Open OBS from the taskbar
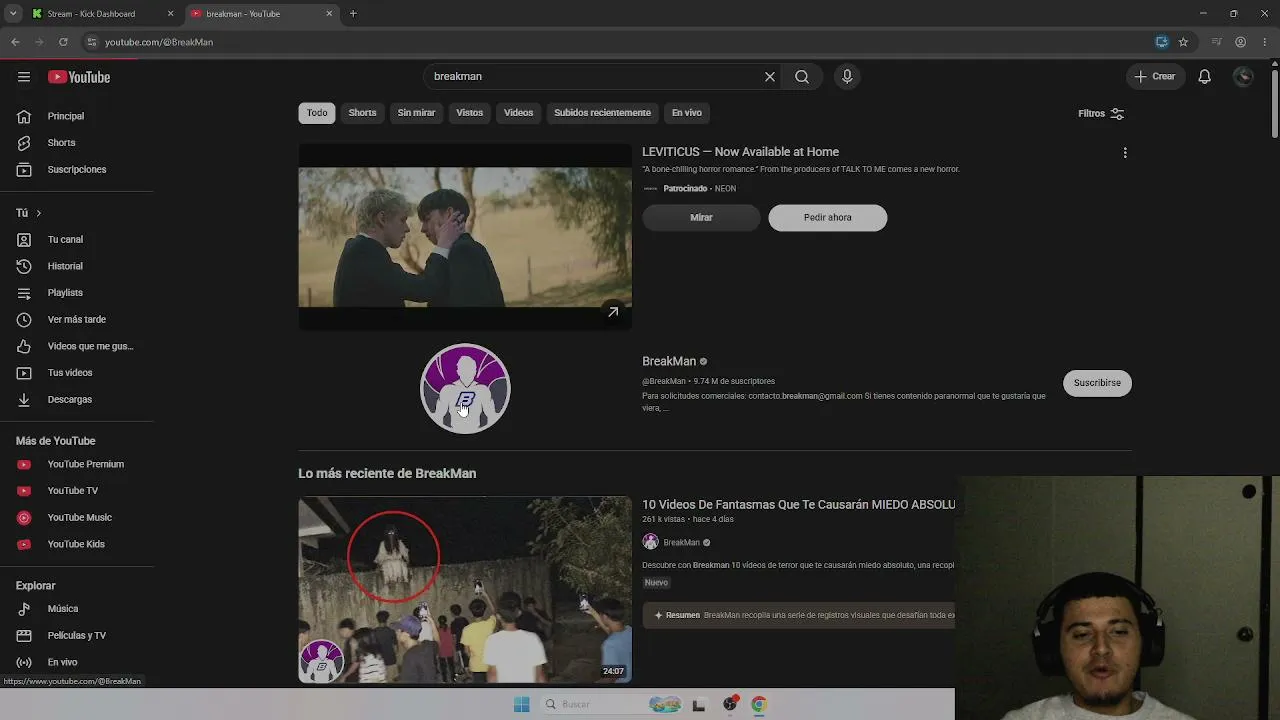This screenshot has height=720, width=1280. pyautogui.click(x=730, y=705)
